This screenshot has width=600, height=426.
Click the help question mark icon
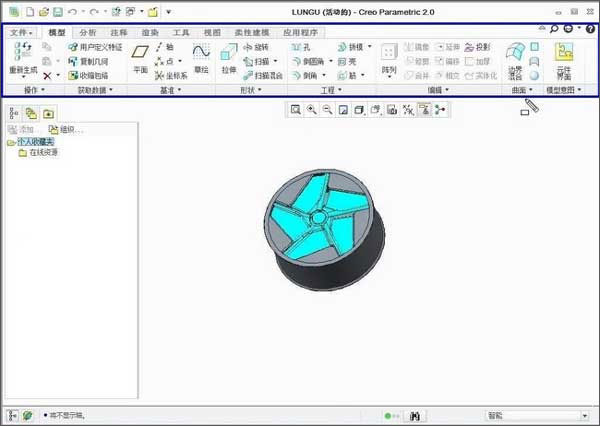tap(590, 29)
